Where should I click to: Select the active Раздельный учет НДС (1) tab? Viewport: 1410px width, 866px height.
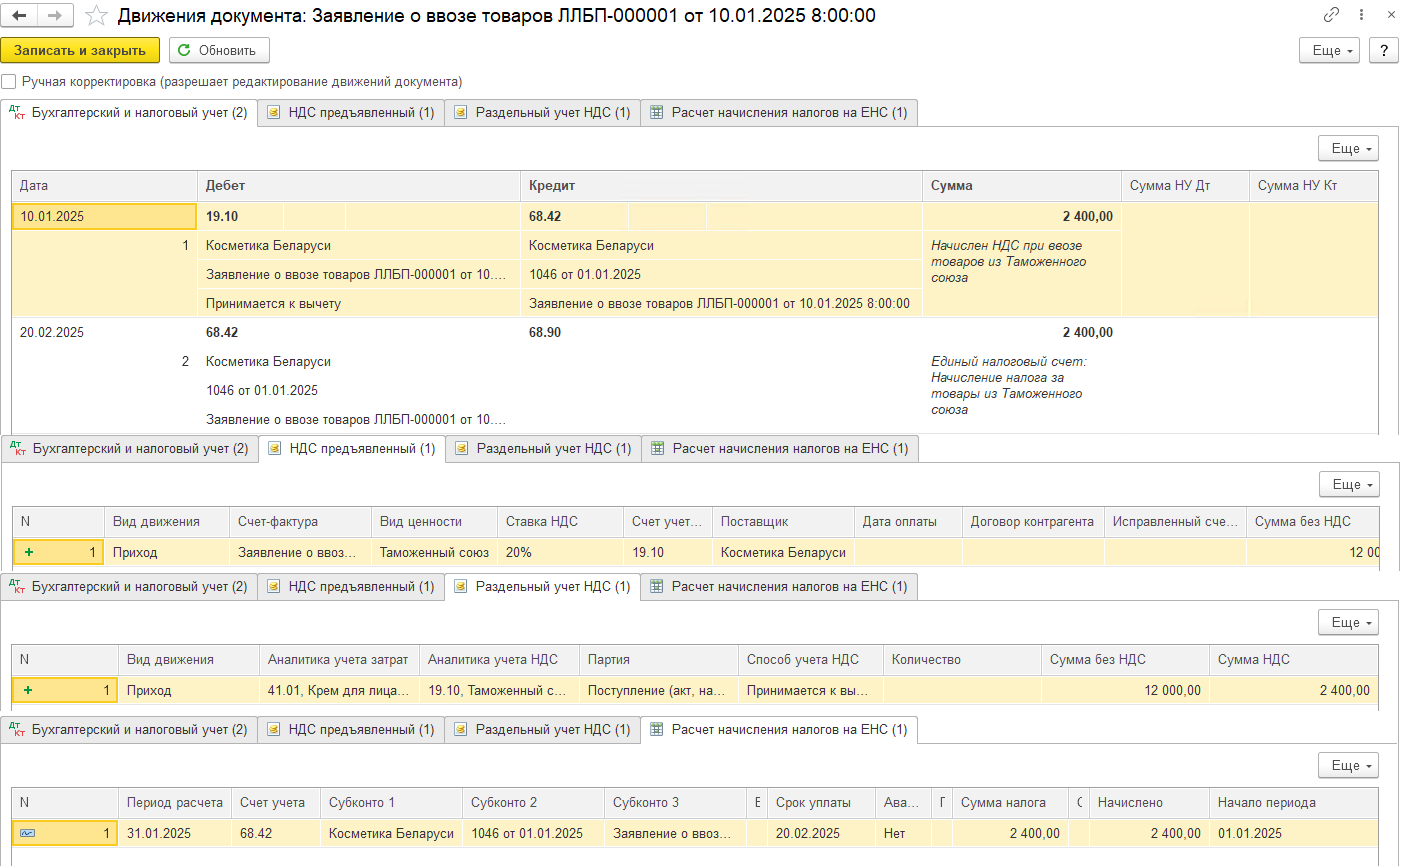(x=543, y=587)
